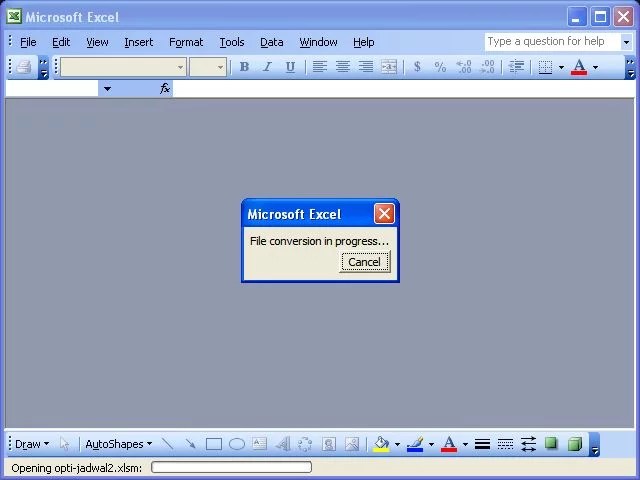
Task: Click Decrease Indent icon
Action: (x=516, y=67)
